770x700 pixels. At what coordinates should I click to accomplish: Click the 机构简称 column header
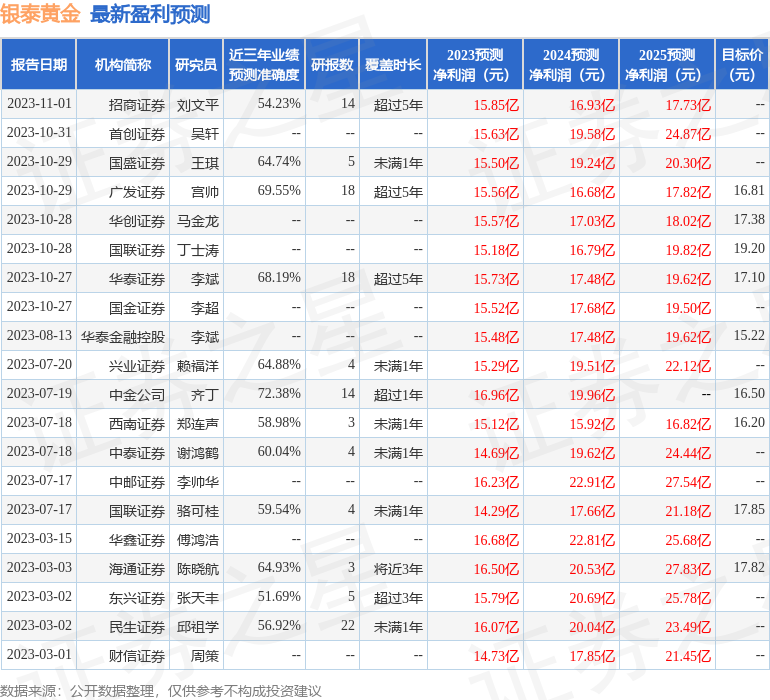point(123,64)
